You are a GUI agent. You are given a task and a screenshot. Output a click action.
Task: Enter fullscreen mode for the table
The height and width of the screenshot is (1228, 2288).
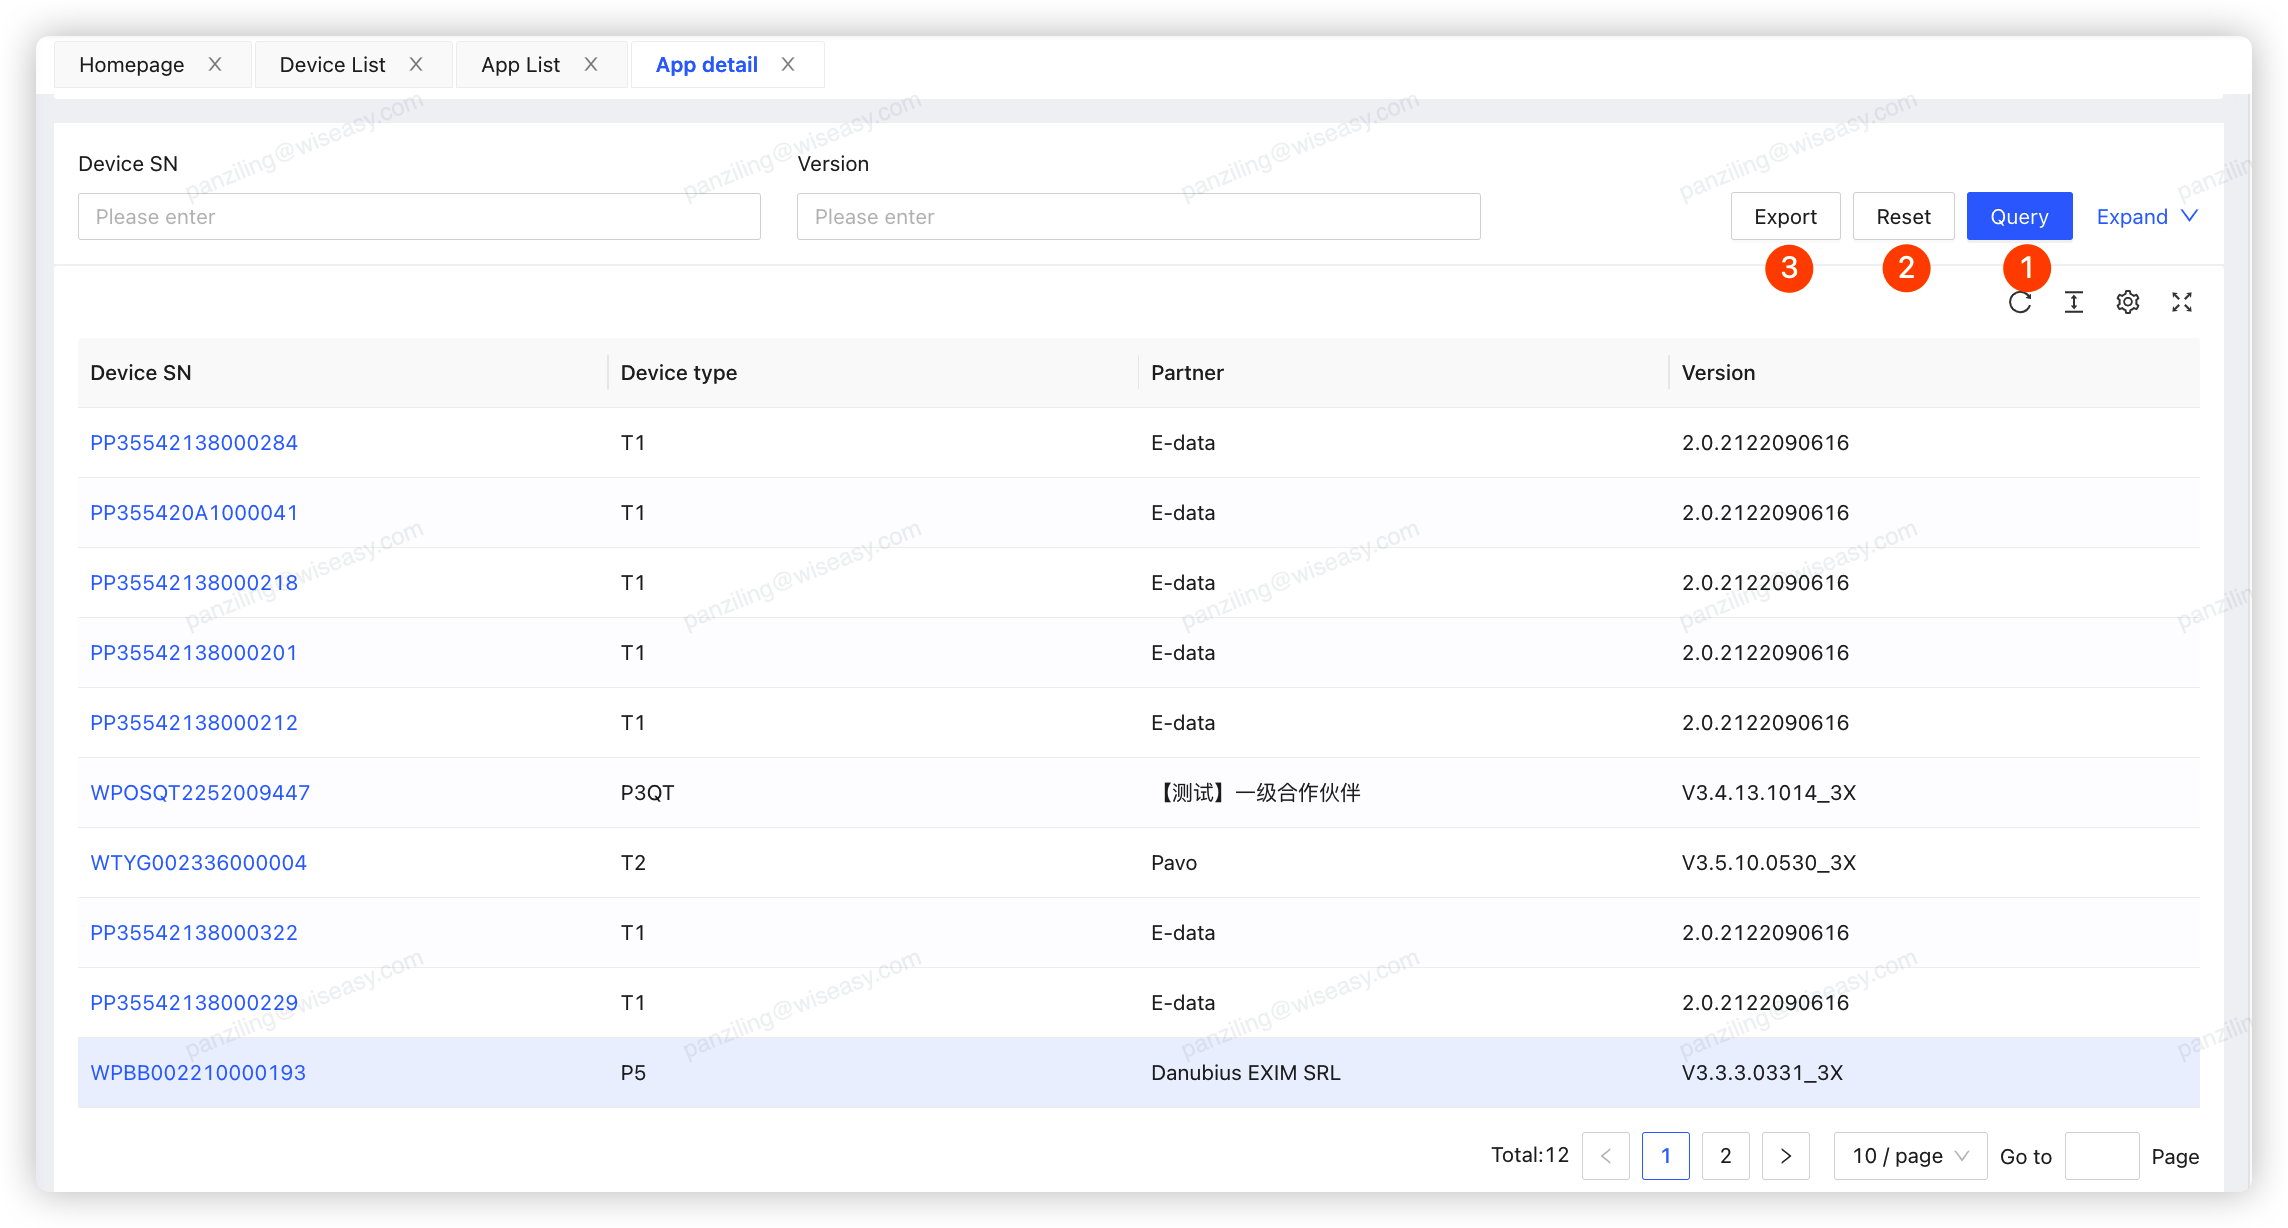2182,301
